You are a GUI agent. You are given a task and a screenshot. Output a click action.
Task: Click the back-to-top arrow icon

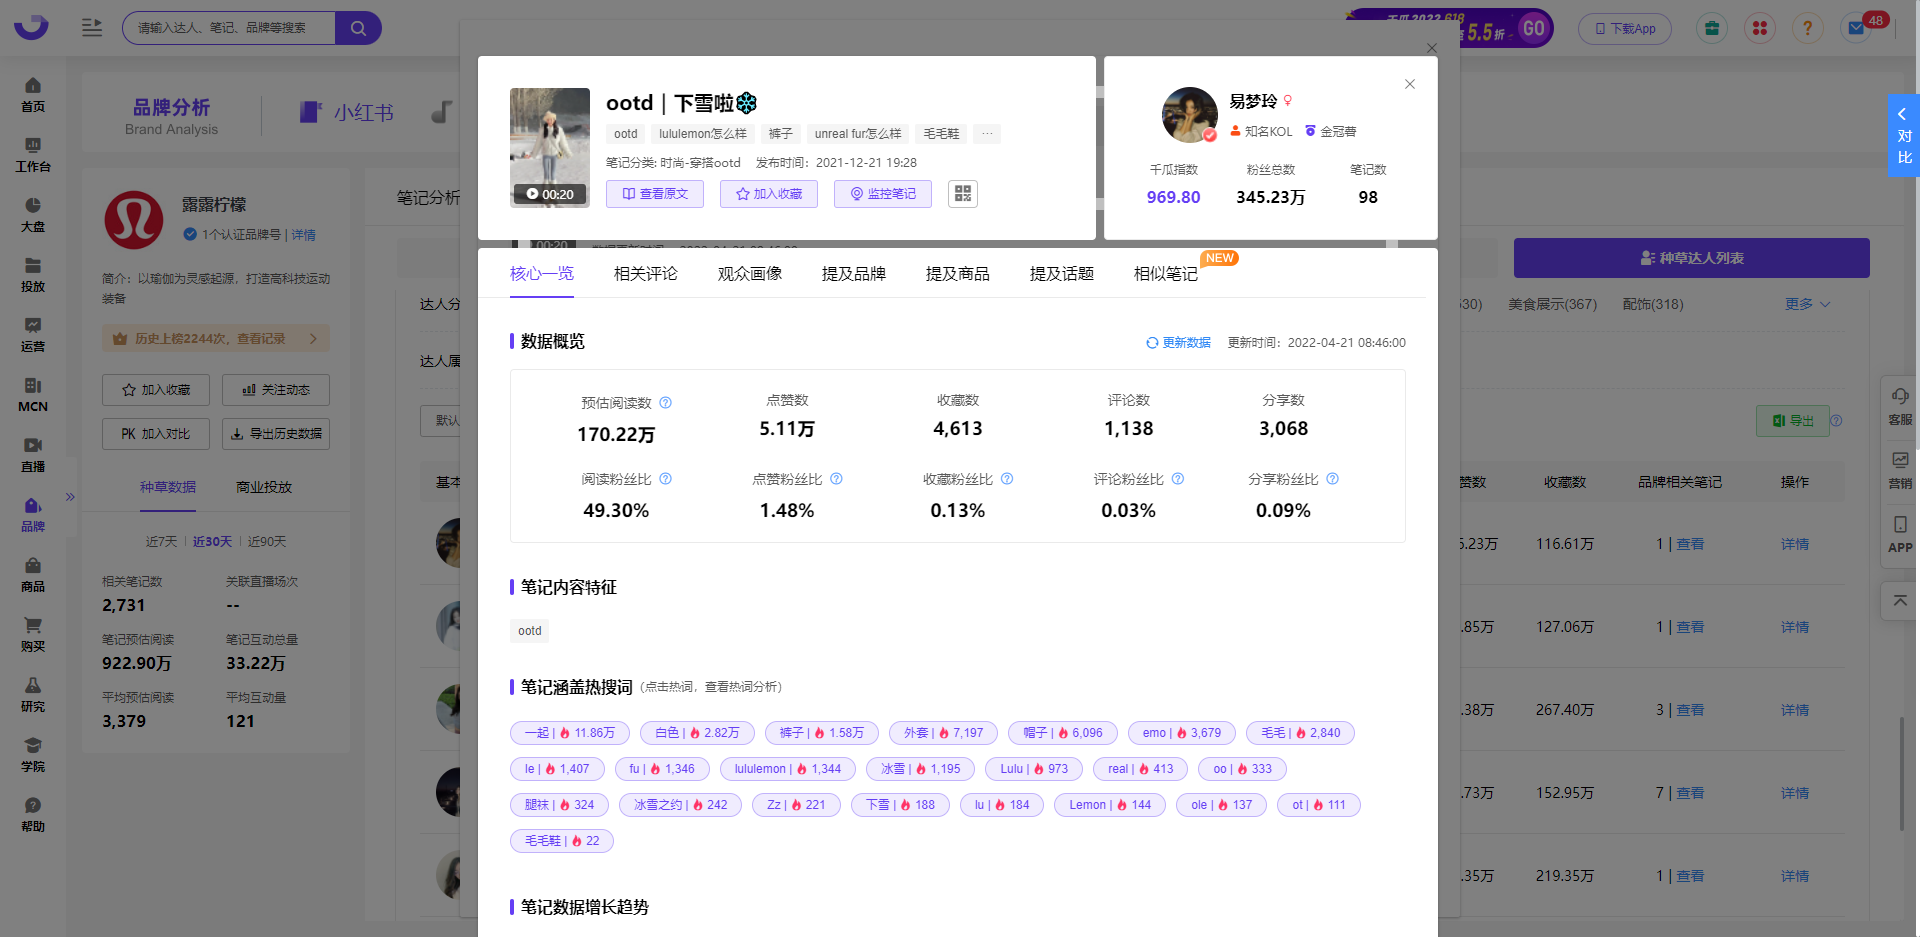point(1900,600)
